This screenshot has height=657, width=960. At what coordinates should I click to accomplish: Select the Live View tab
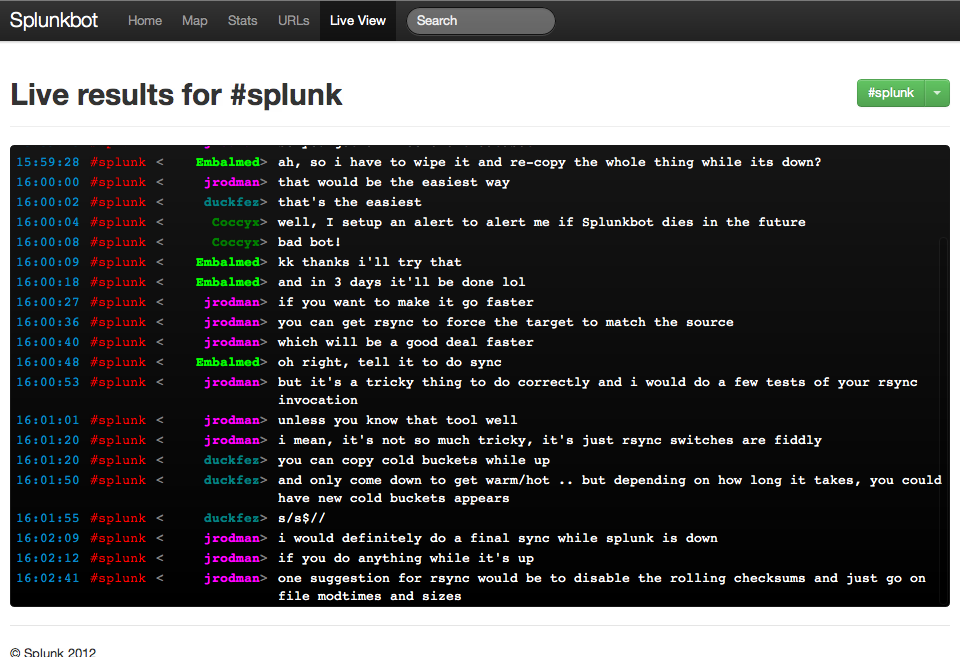pos(358,20)
